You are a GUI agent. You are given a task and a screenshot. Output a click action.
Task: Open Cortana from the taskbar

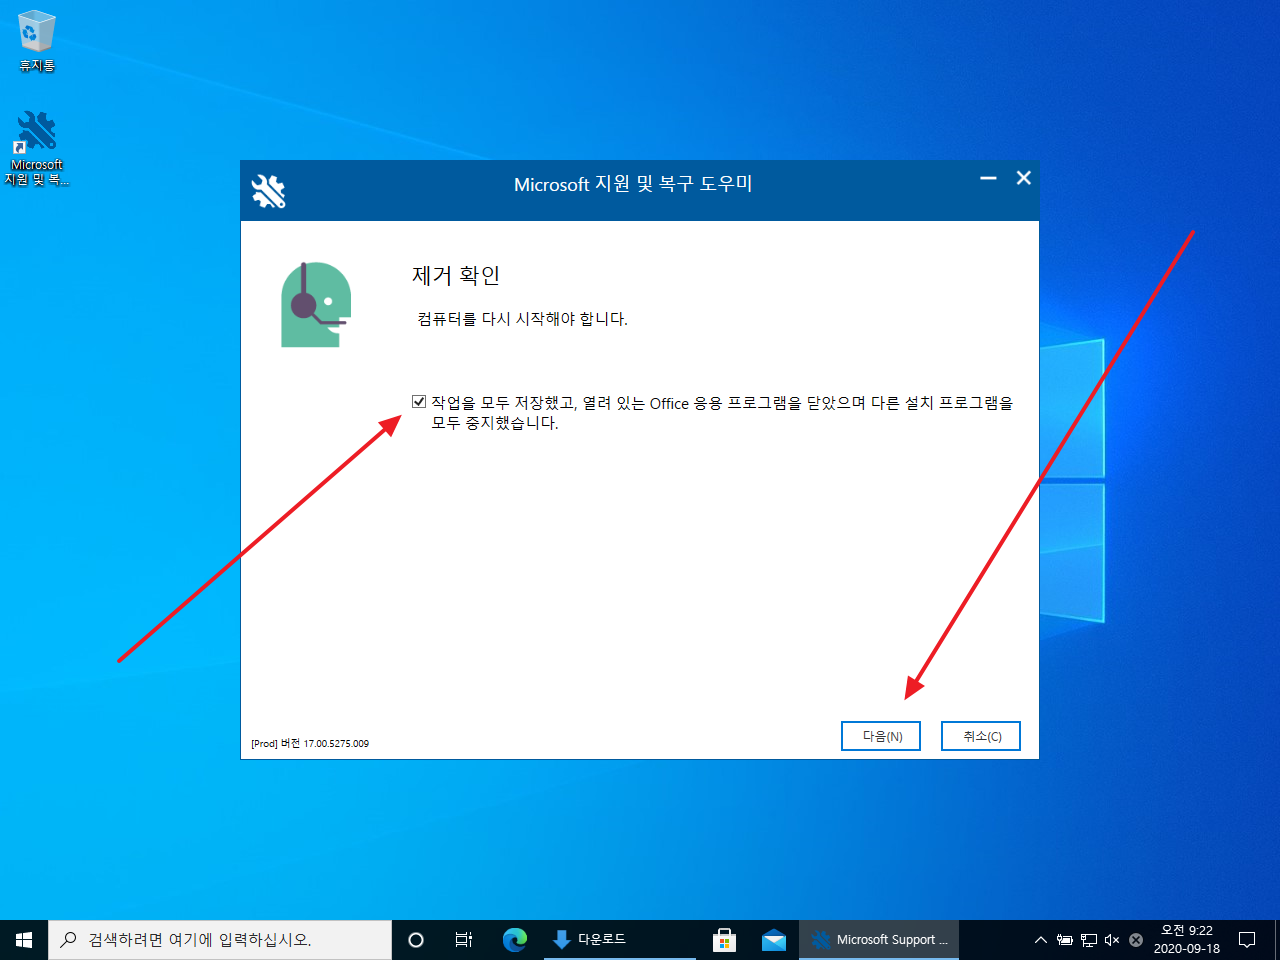tap(415, 939)
